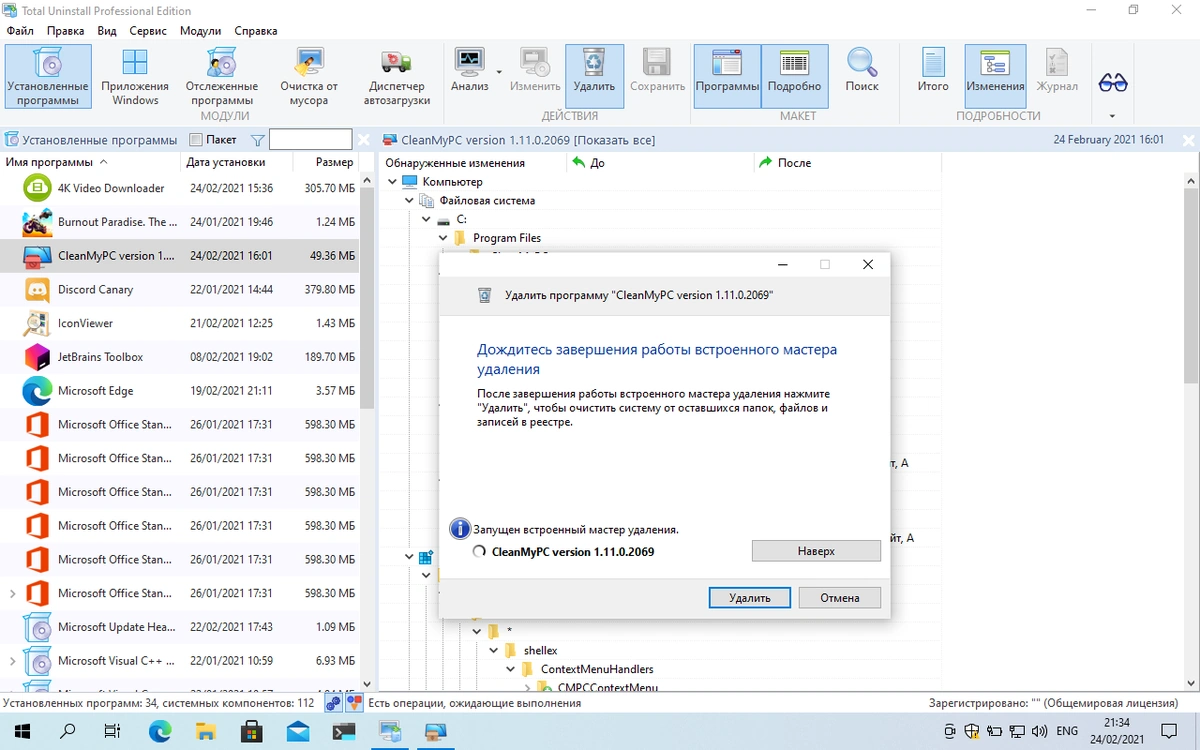This screenshot has height=750, width=1200.
Task: Open the Service (Сервис) menu
Action: pyautogui.click(x=148, y=31)
